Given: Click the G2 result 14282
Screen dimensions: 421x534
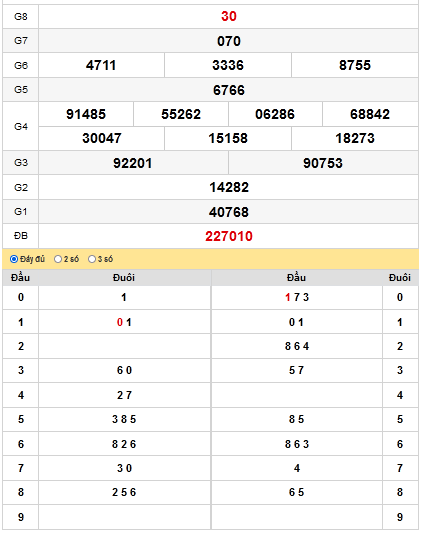Looking at the screenshot, I should [x=229, y=187].
